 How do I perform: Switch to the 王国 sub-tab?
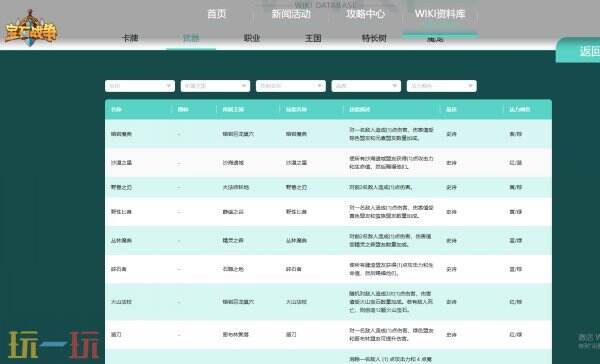pos(313,38)
